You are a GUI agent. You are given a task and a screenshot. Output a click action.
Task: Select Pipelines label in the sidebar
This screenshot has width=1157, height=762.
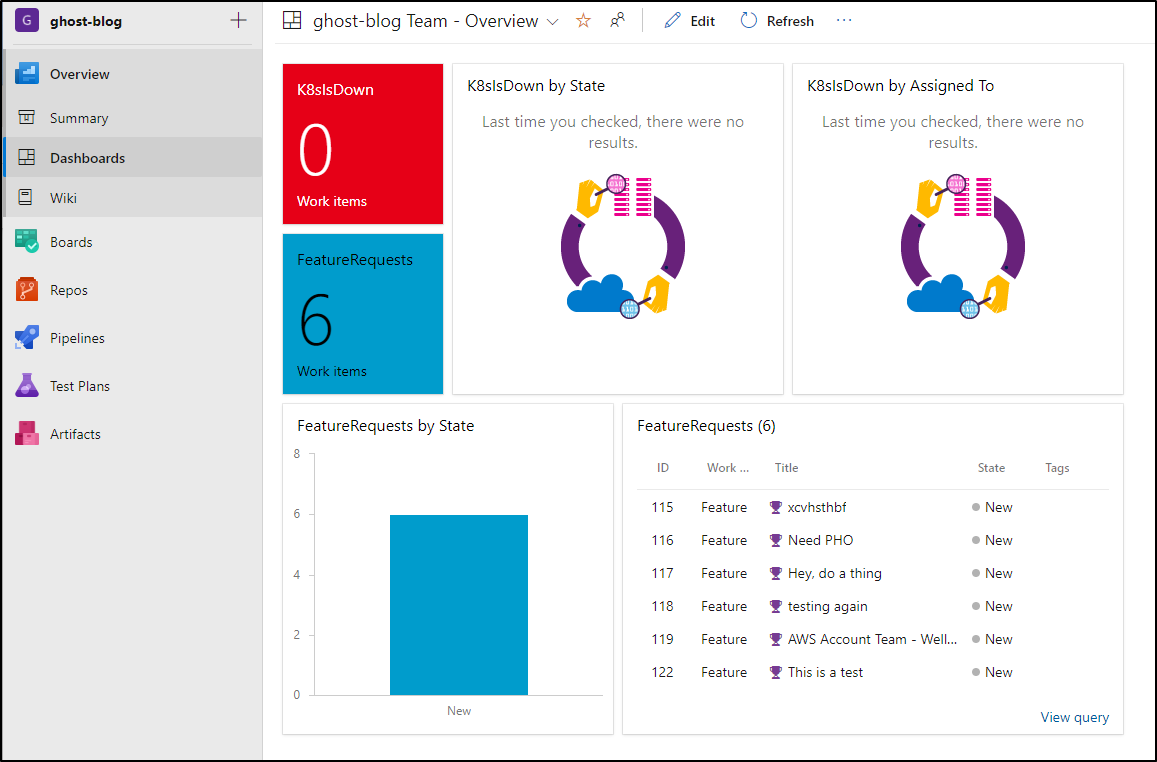coord(77,338)
